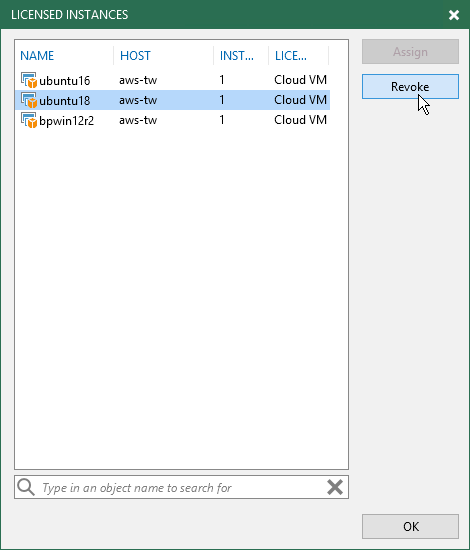Click instance count in ubuntu18 row

[x=222, y=100]
